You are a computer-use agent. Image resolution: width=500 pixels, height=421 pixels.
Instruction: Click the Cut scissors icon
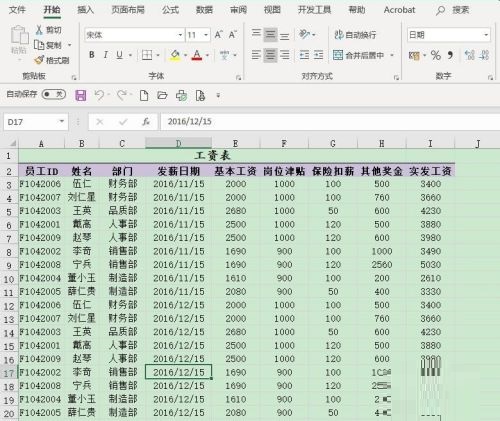coord(39,30)
